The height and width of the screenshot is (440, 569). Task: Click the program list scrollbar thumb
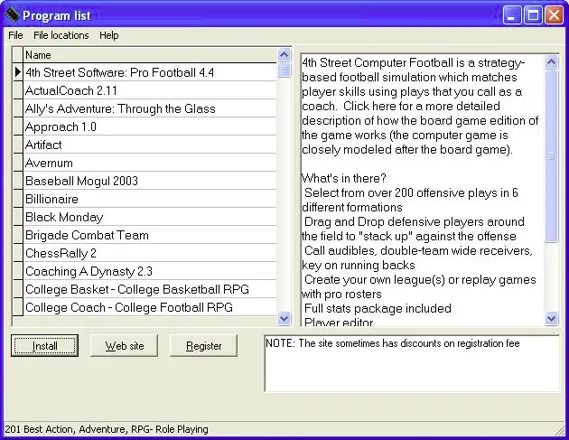click(x=284, y=70)
